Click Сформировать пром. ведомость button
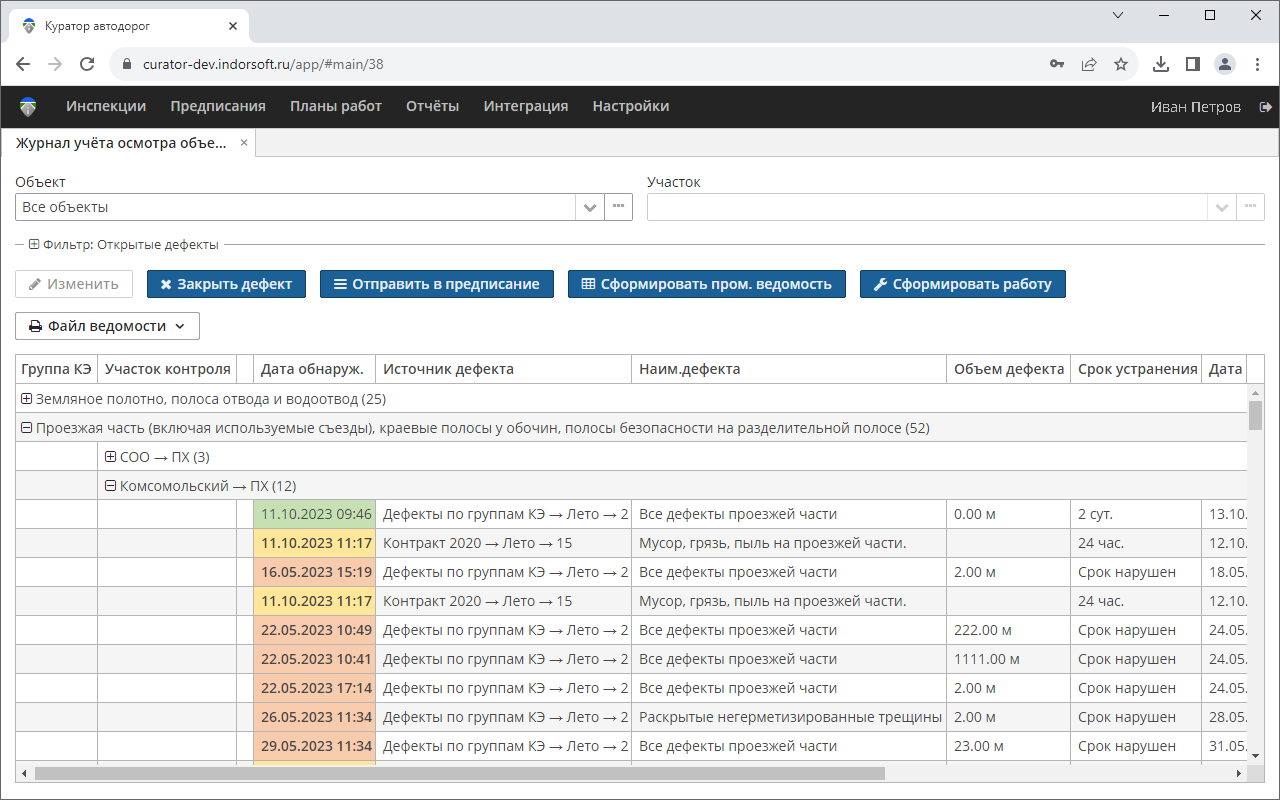 pos(706,284)
